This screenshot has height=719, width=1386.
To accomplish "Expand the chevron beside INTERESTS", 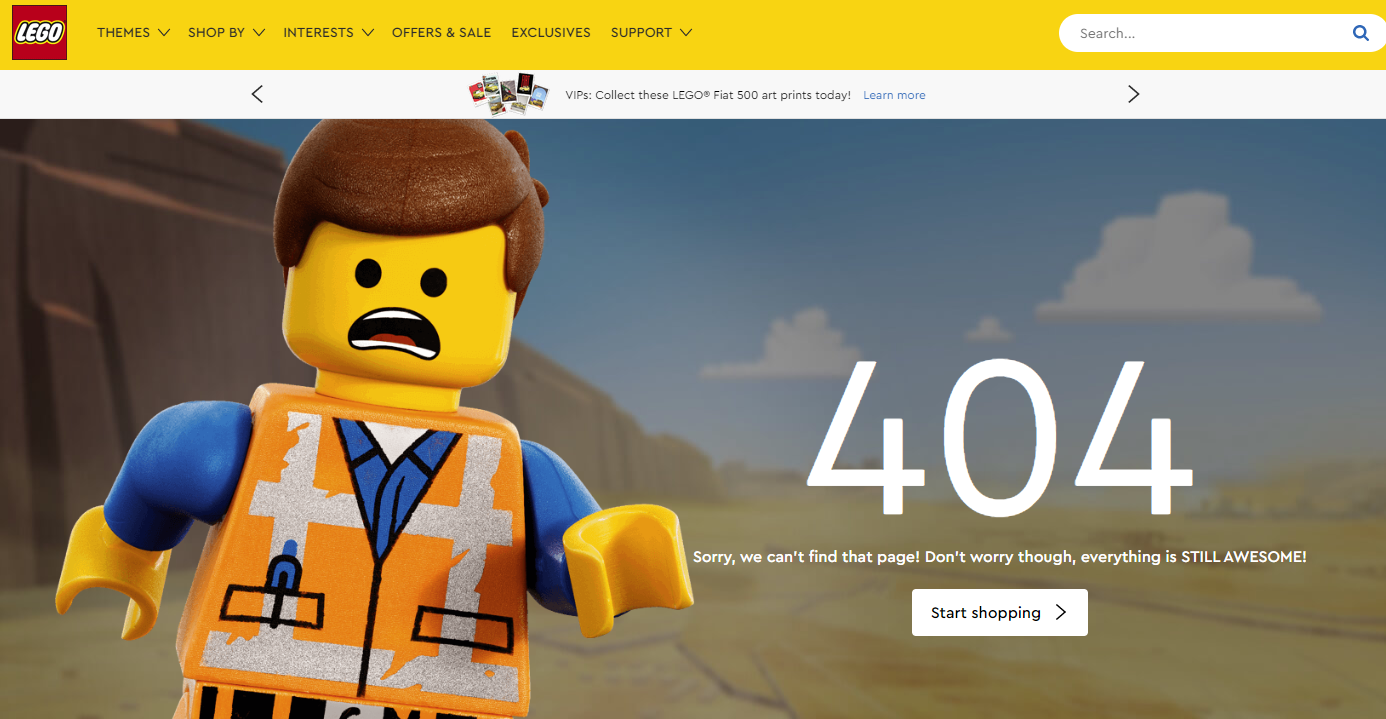I will [x=368, y=33].
